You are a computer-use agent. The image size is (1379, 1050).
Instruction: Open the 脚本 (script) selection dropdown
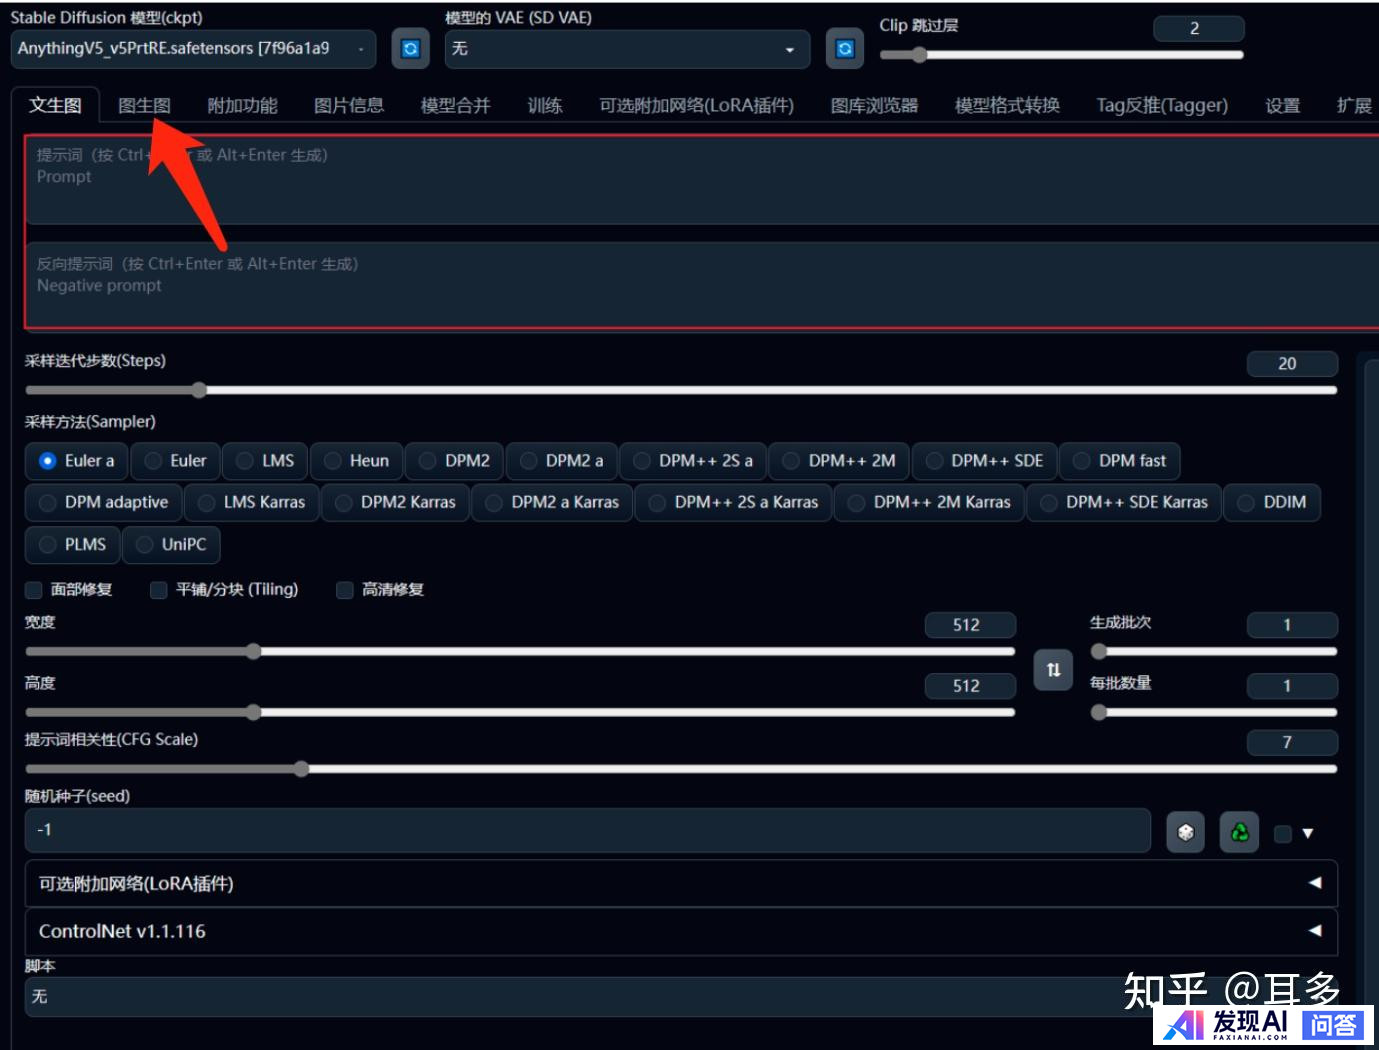[x=570, y=997]
